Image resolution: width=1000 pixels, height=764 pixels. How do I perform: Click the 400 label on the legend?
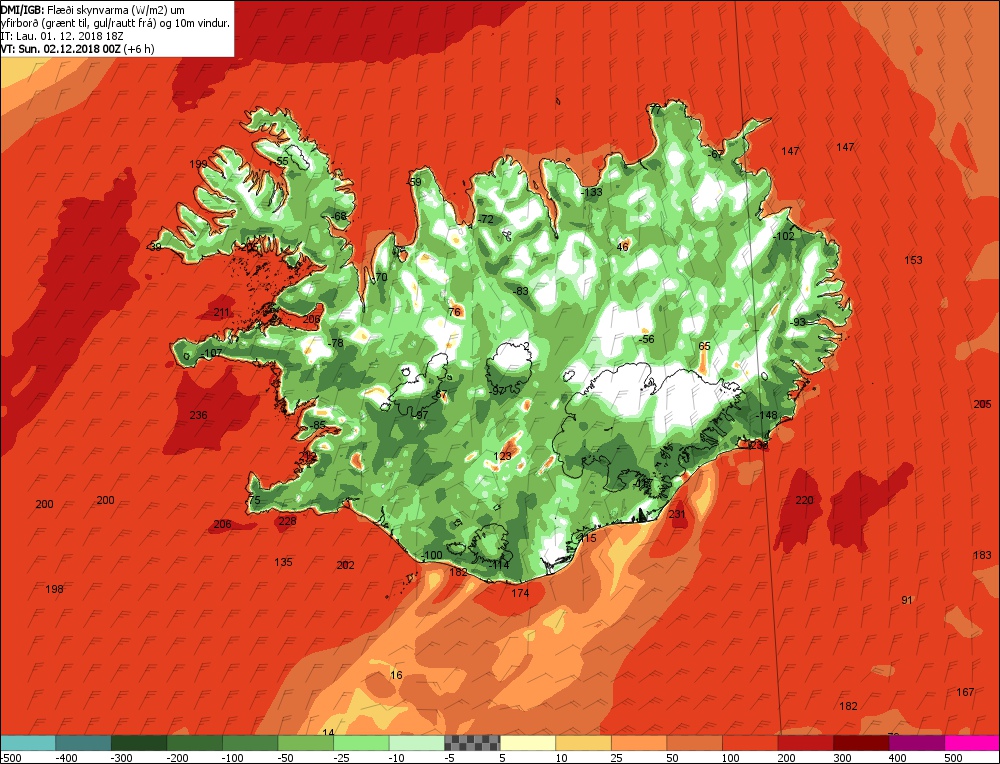coord(897,758)
